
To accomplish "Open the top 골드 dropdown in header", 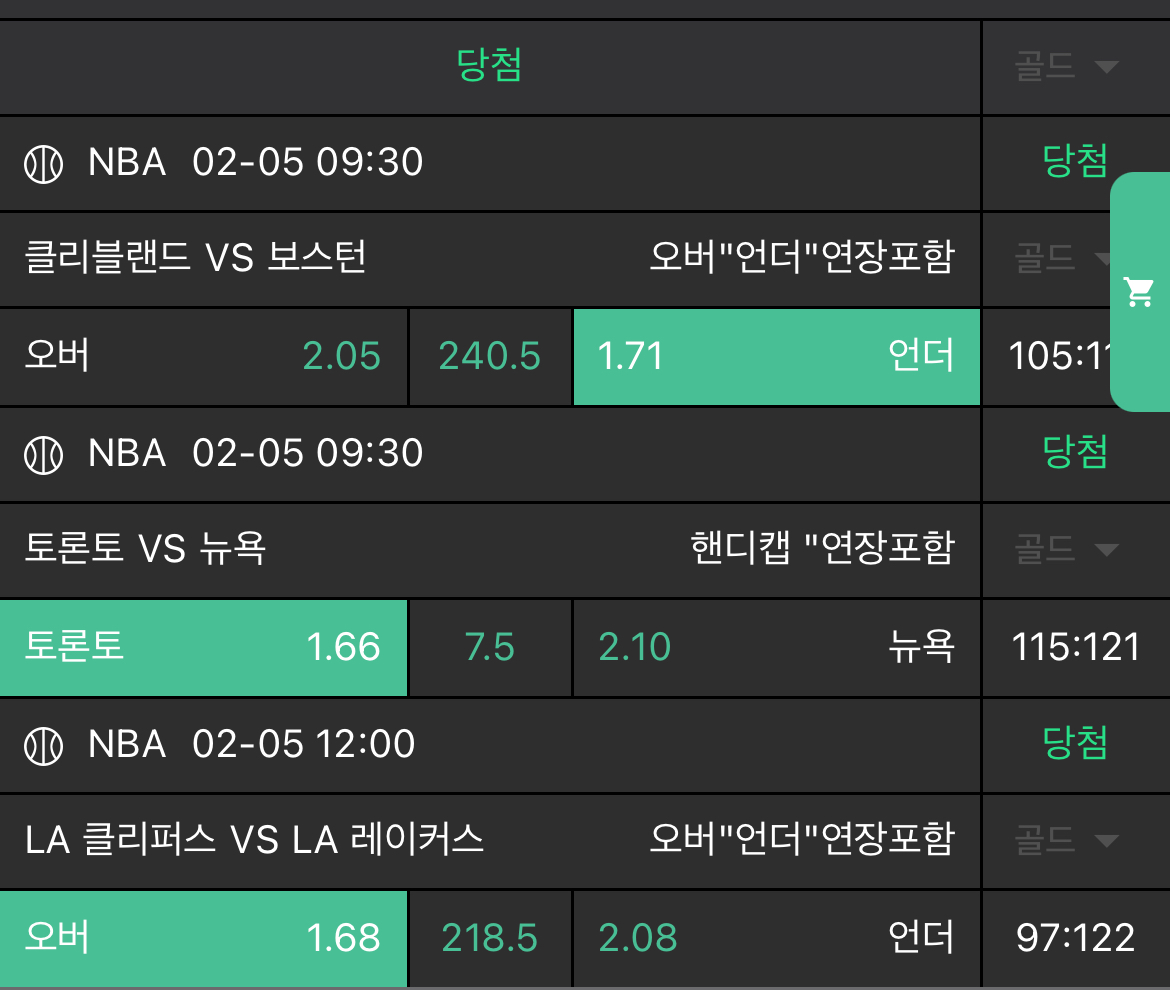I will (x=1066, y=67).
